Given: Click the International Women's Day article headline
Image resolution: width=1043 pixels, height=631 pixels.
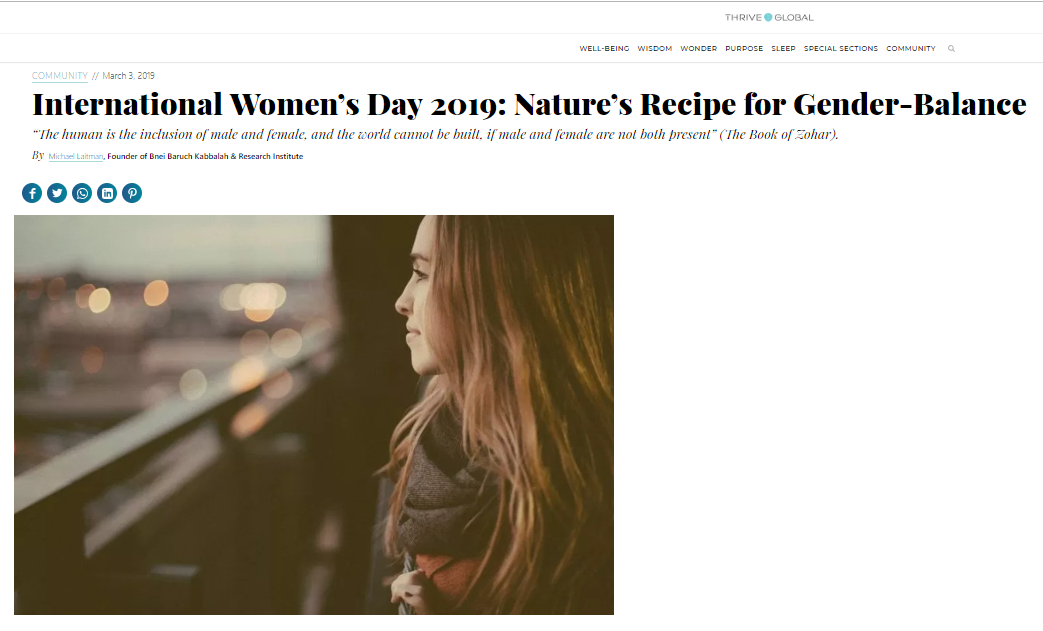Looking at the screenshot, I should click(529, 104).
